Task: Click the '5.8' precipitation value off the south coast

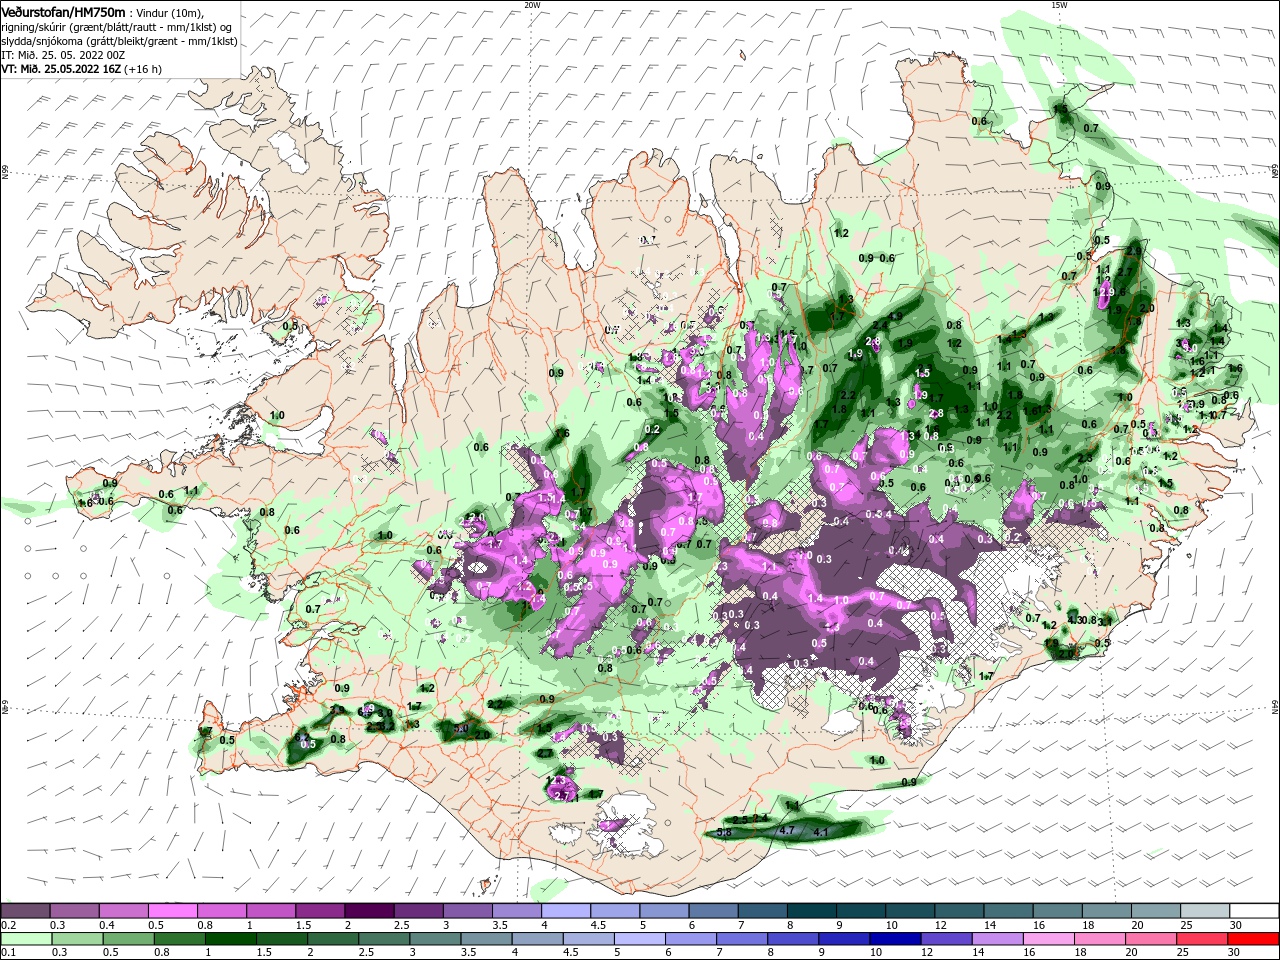Action: click(x=725, y=832)
